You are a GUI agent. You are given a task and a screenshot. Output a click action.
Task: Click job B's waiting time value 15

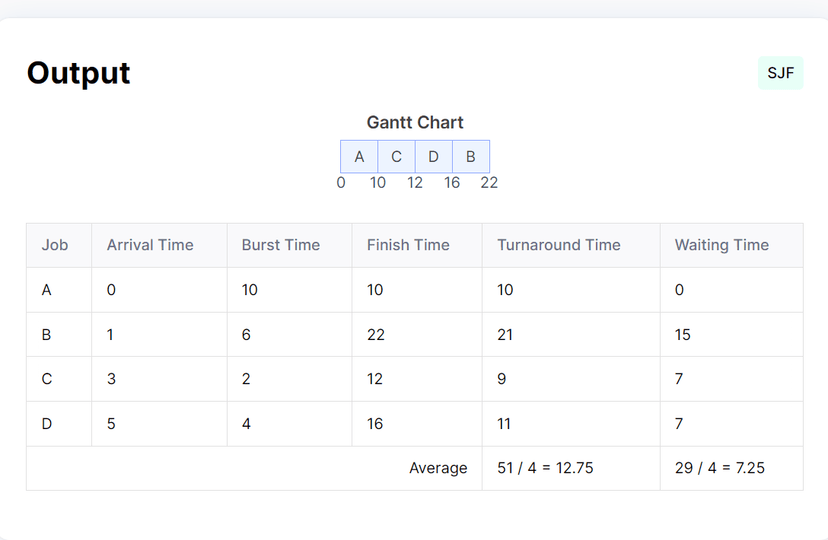(x=683, y=335)
